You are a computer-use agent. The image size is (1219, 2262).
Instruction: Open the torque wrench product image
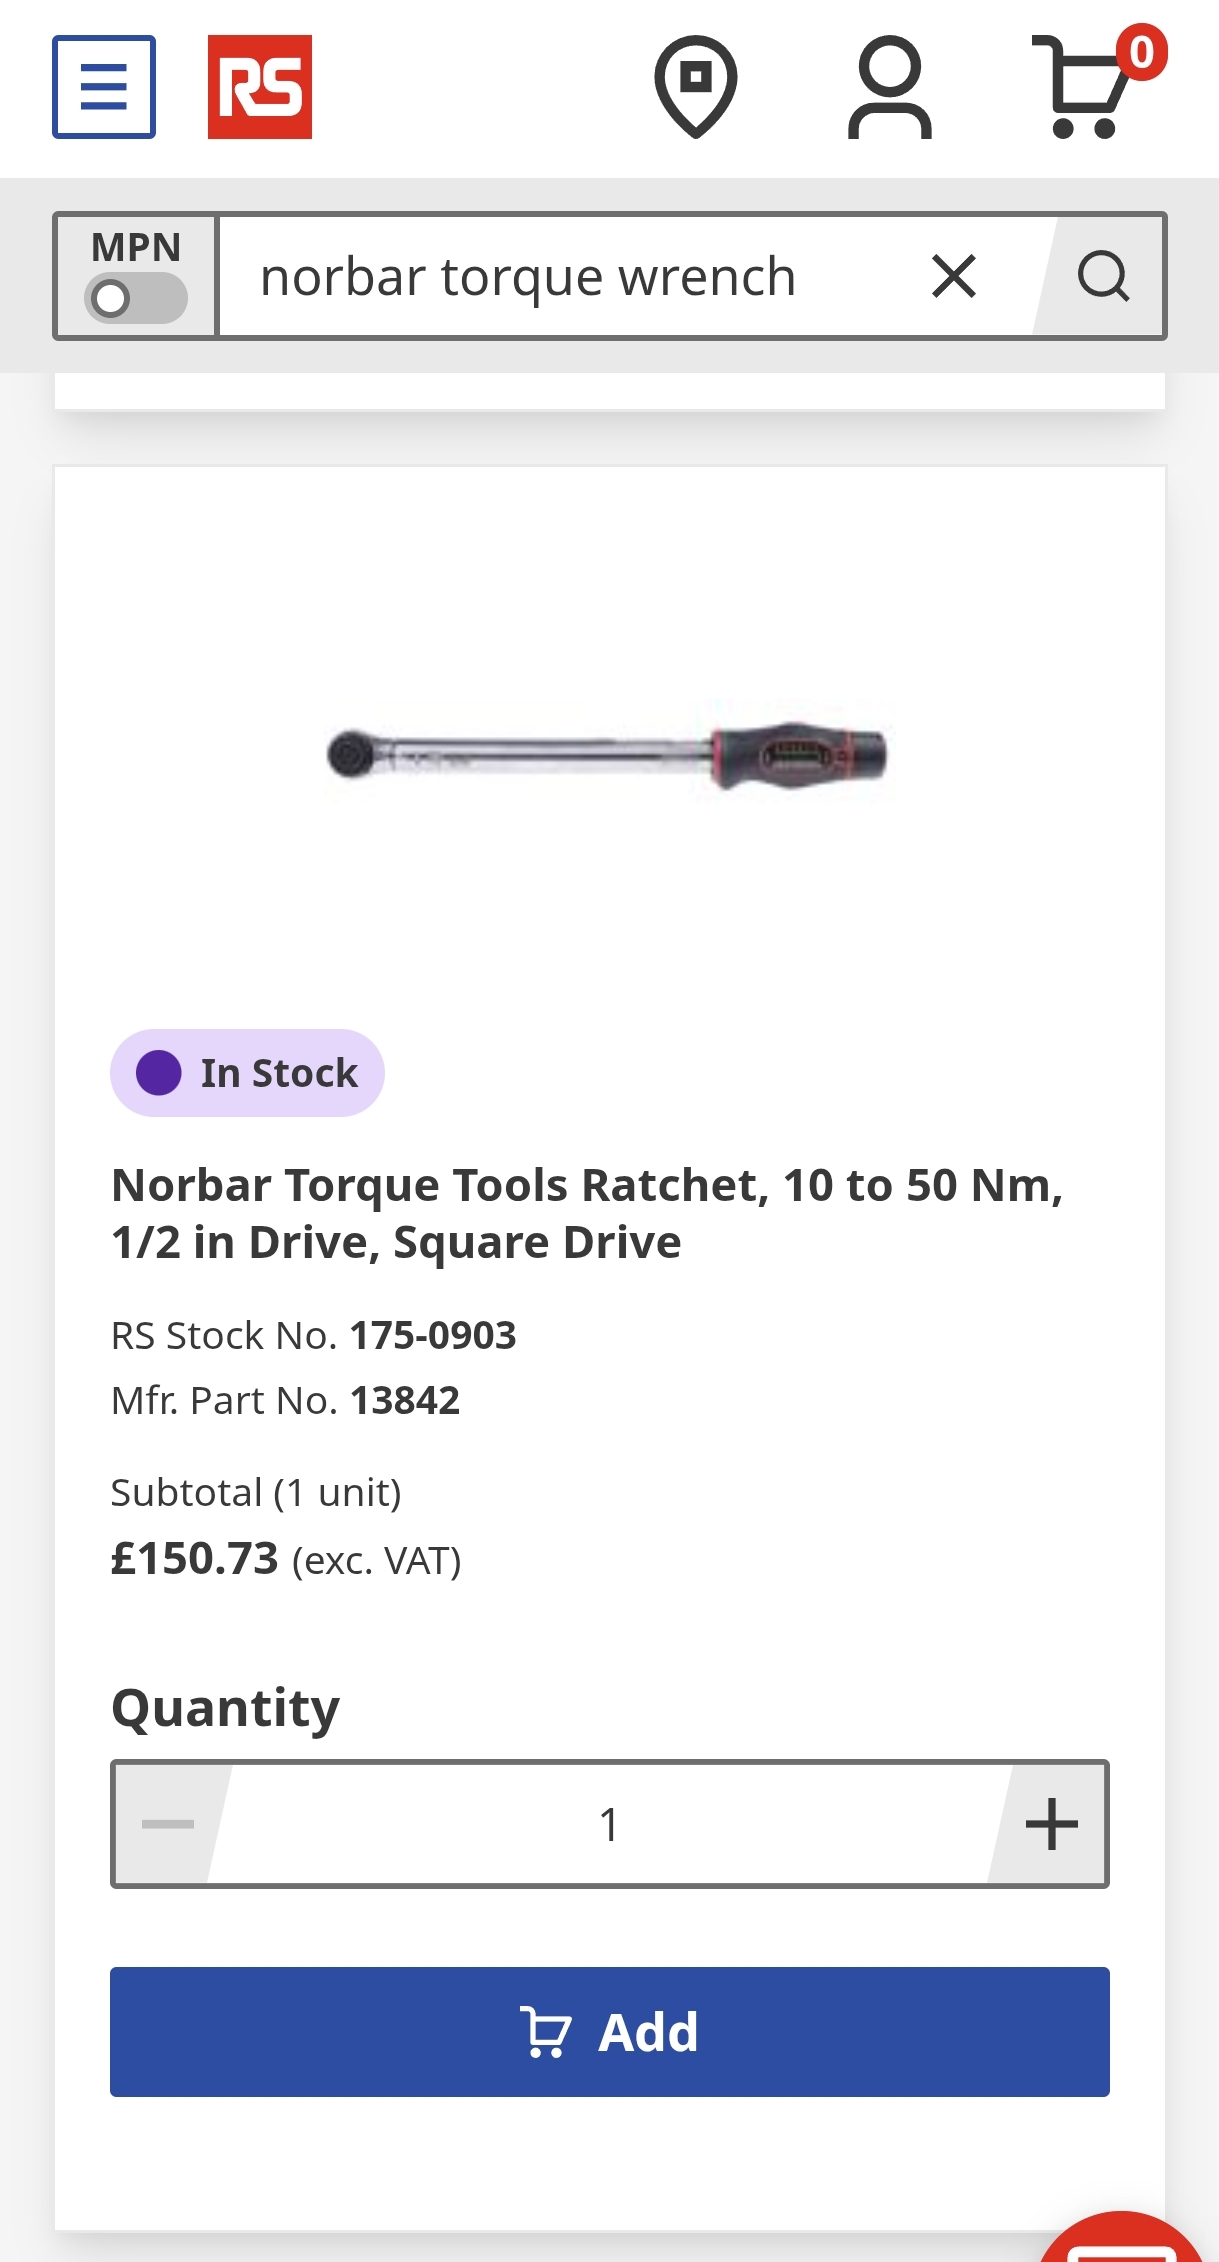pos(608,753)
